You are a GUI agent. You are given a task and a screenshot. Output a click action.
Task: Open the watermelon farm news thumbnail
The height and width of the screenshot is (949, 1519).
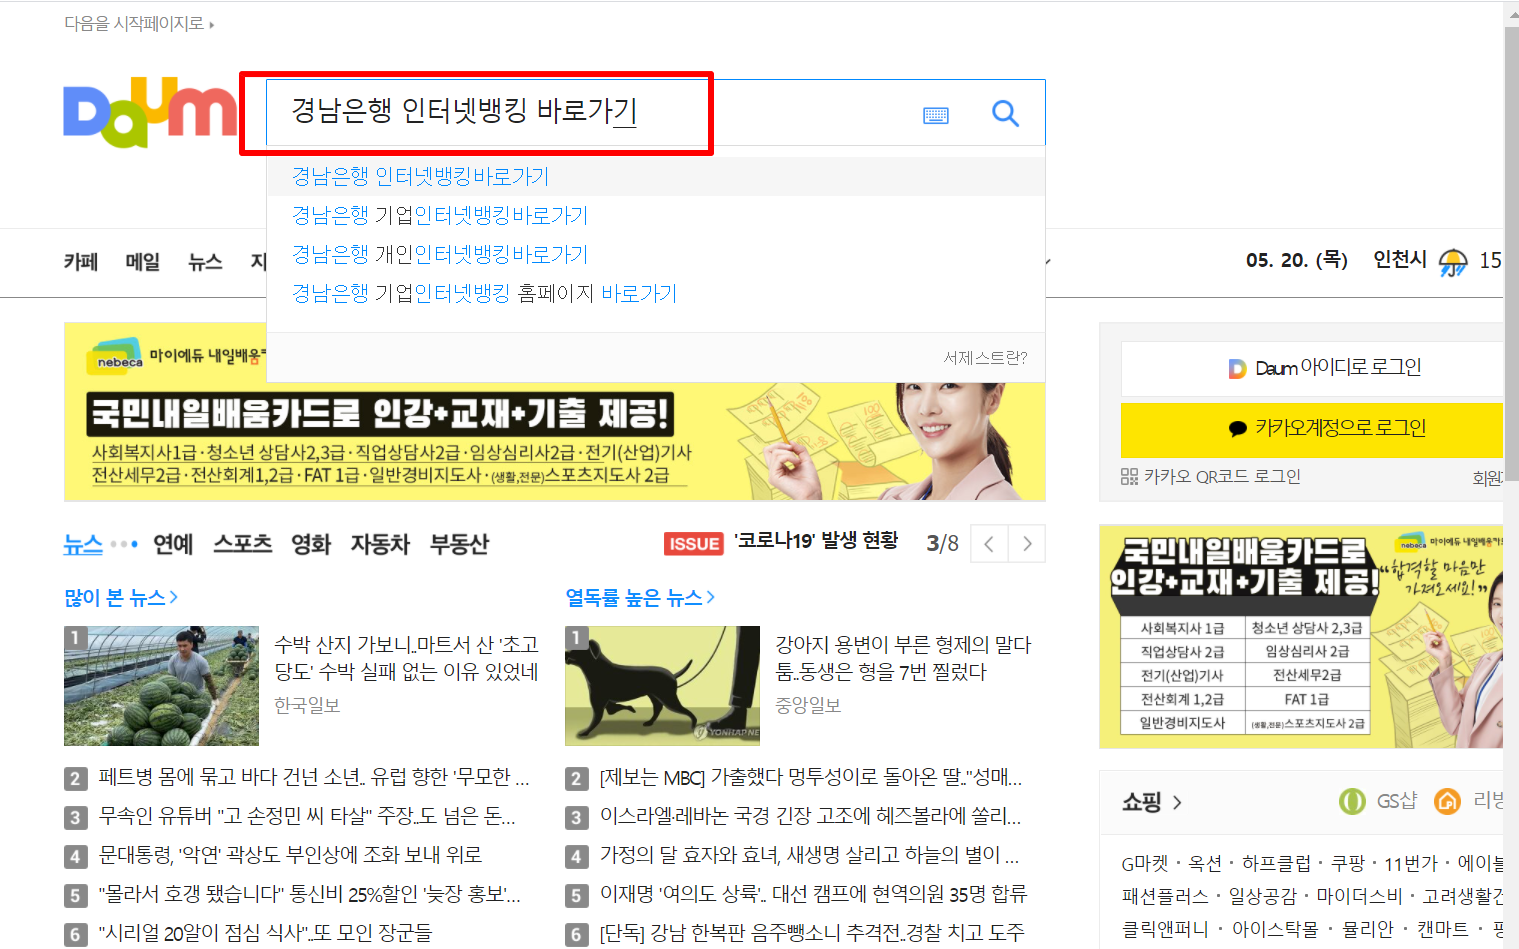161,686
